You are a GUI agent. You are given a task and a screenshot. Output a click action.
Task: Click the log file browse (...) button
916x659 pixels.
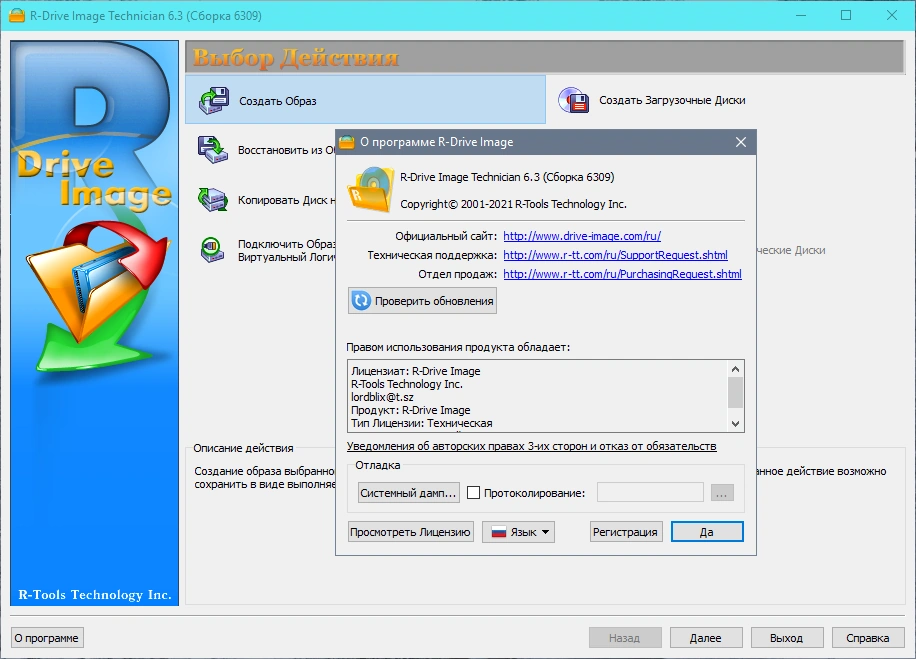click(x=722, y=493)
